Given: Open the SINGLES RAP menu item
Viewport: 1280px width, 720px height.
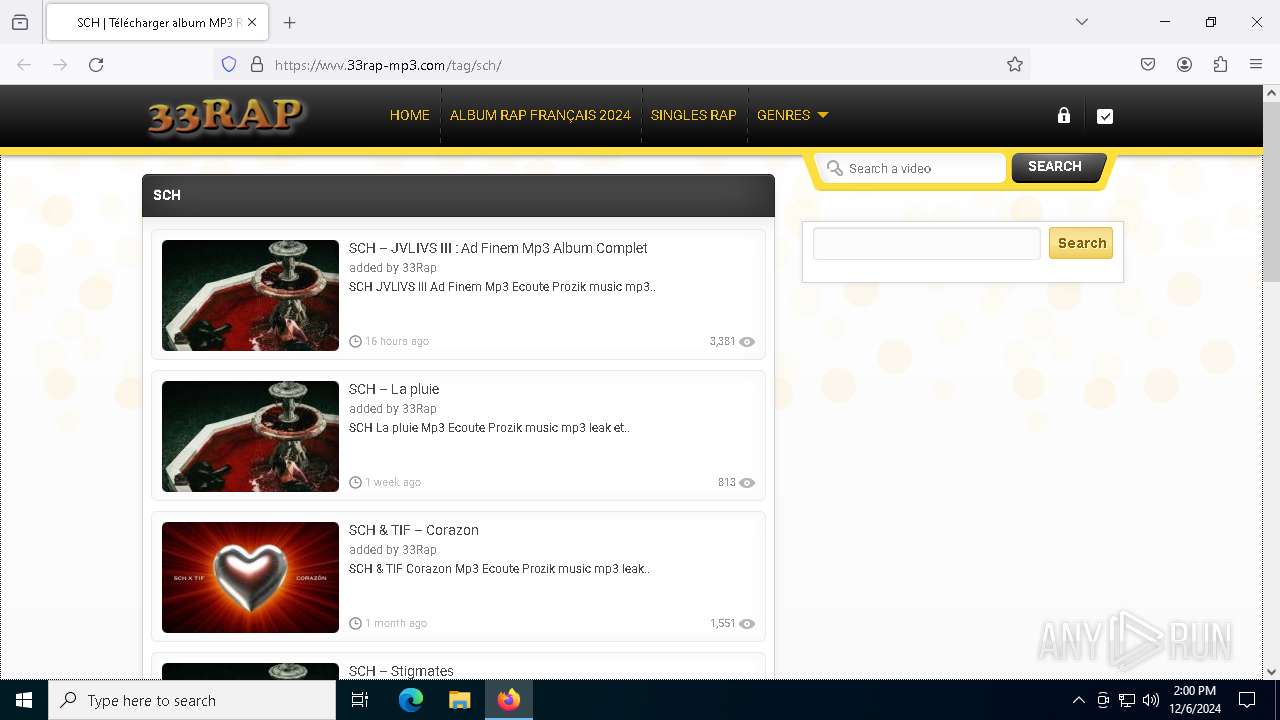Looking at the screenshot, I should tap(693, 115).
